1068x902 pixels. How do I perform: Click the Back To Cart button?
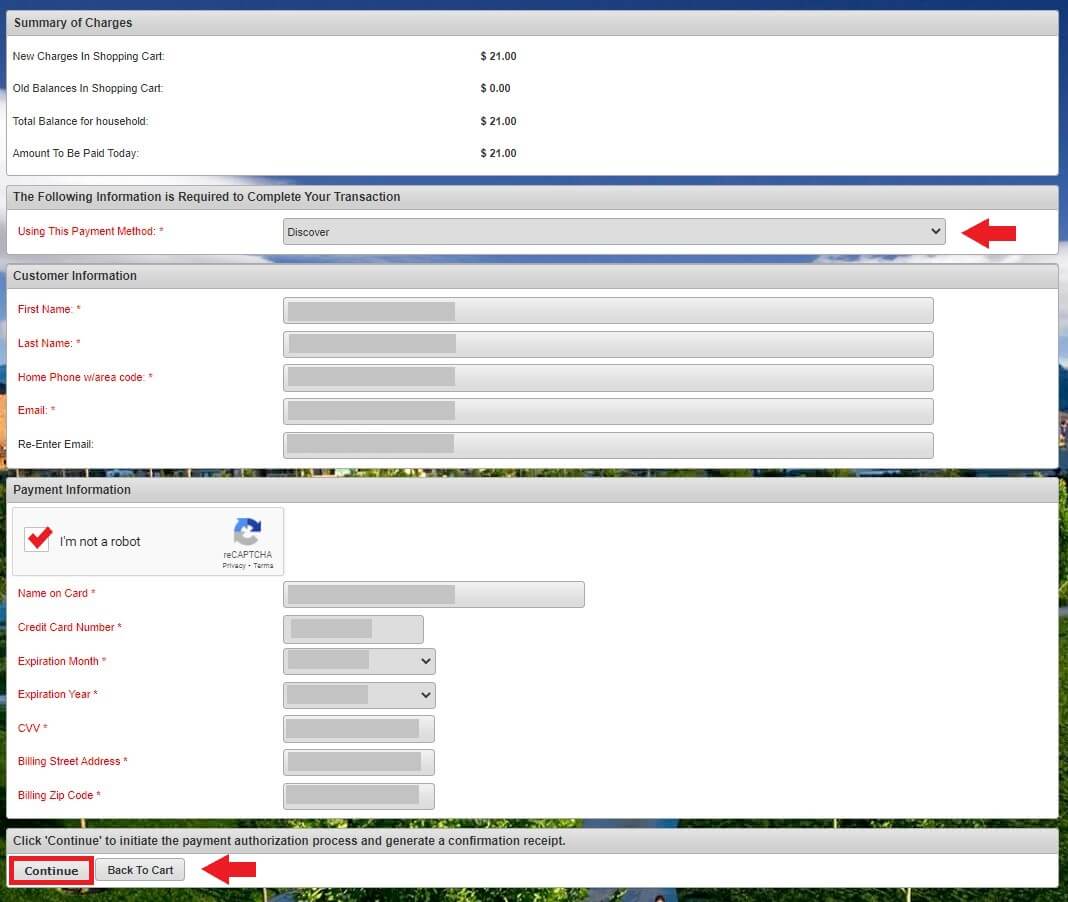[x=140, y=870]
